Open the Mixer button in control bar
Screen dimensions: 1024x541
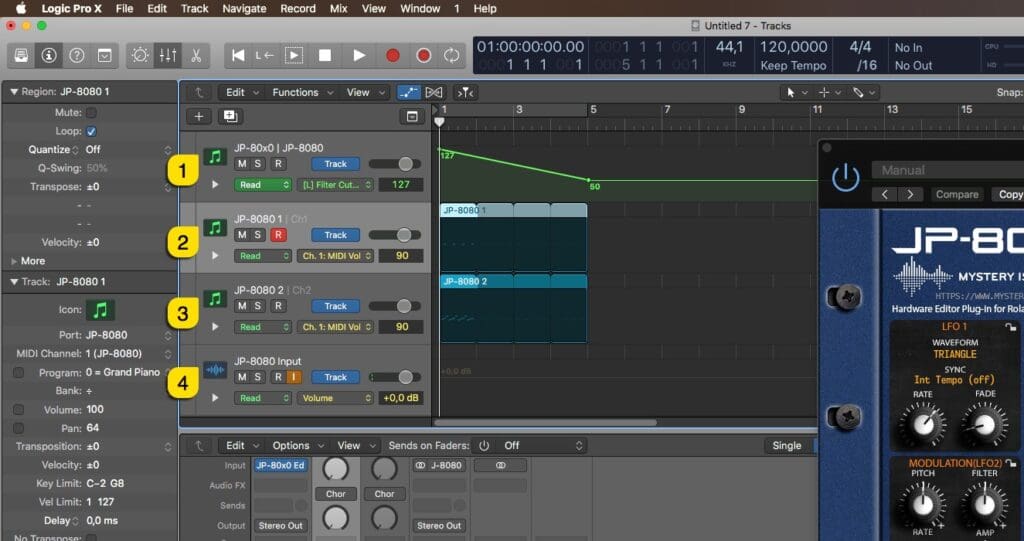coord(168,56)
